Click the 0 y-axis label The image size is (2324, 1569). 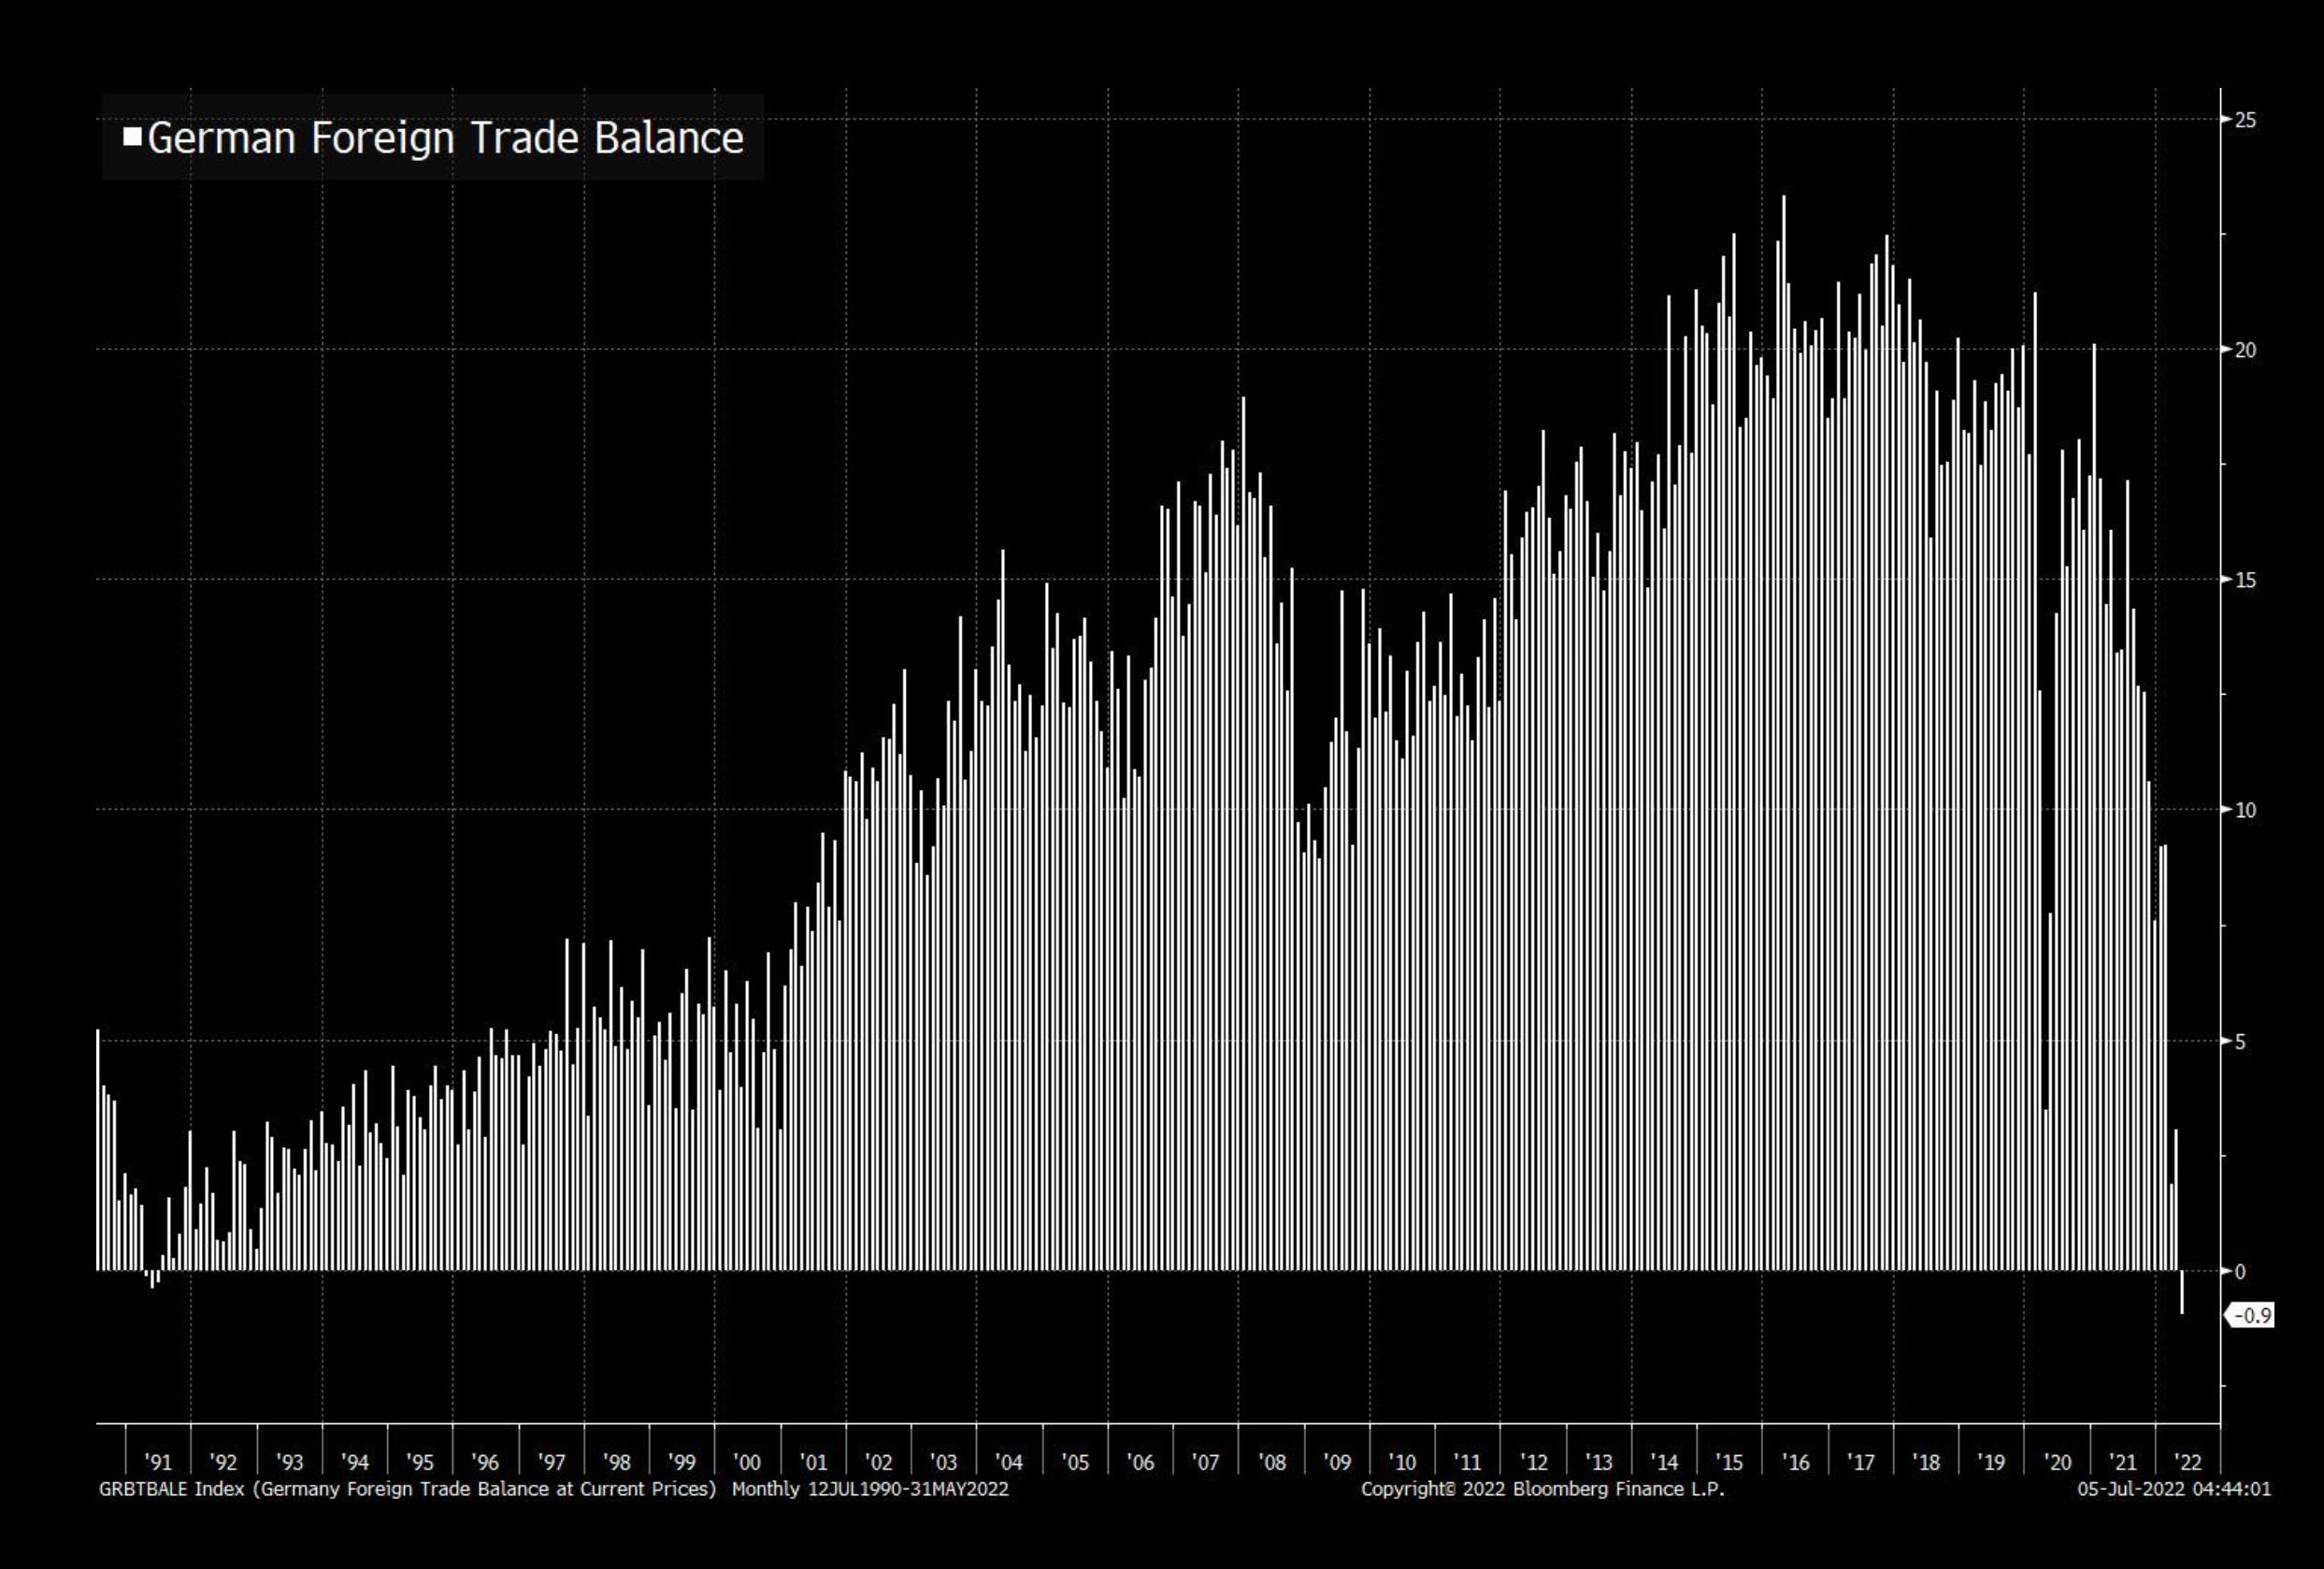[2239, 1272]
